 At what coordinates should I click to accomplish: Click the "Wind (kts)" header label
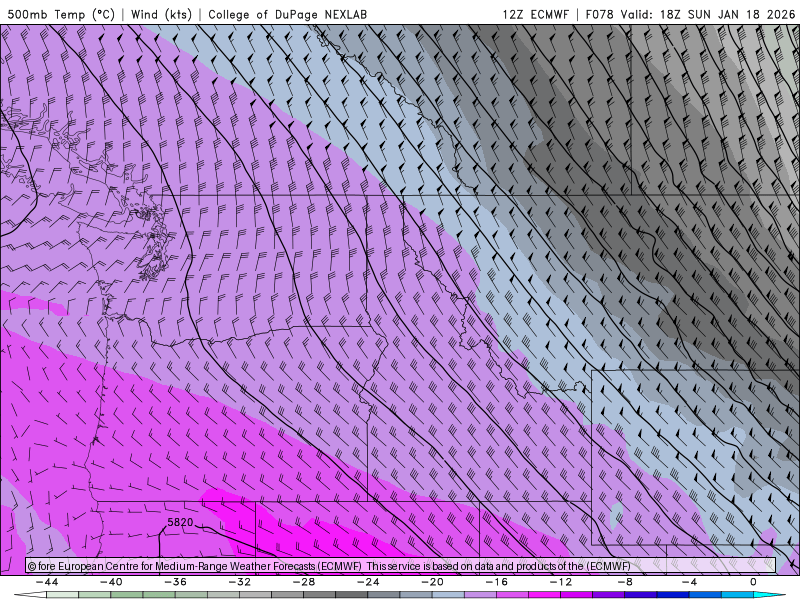coord(161,14)
